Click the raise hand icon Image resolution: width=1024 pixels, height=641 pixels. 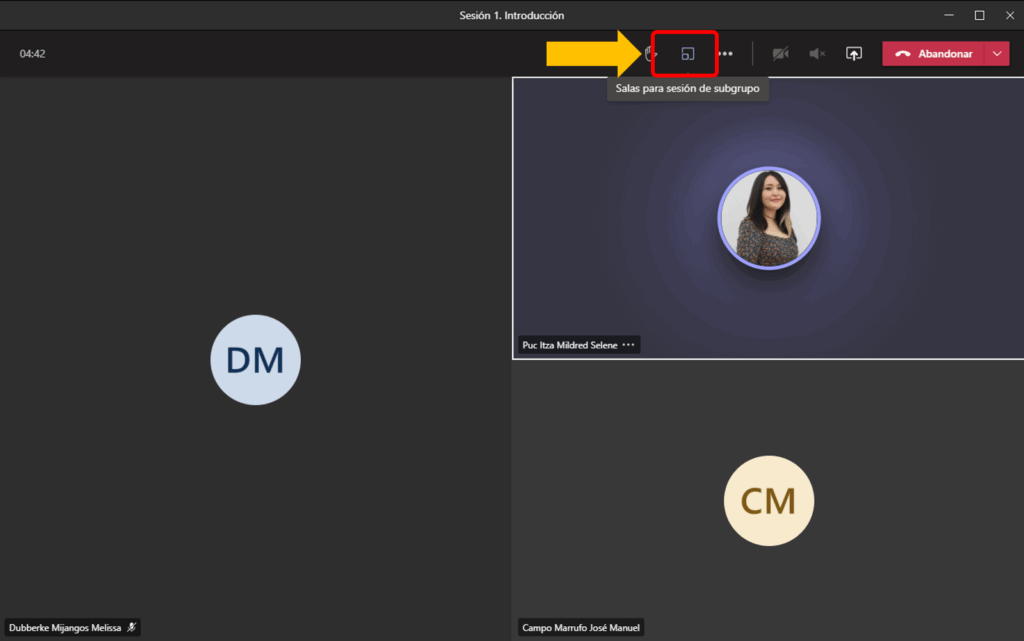(x=651, y=54)
